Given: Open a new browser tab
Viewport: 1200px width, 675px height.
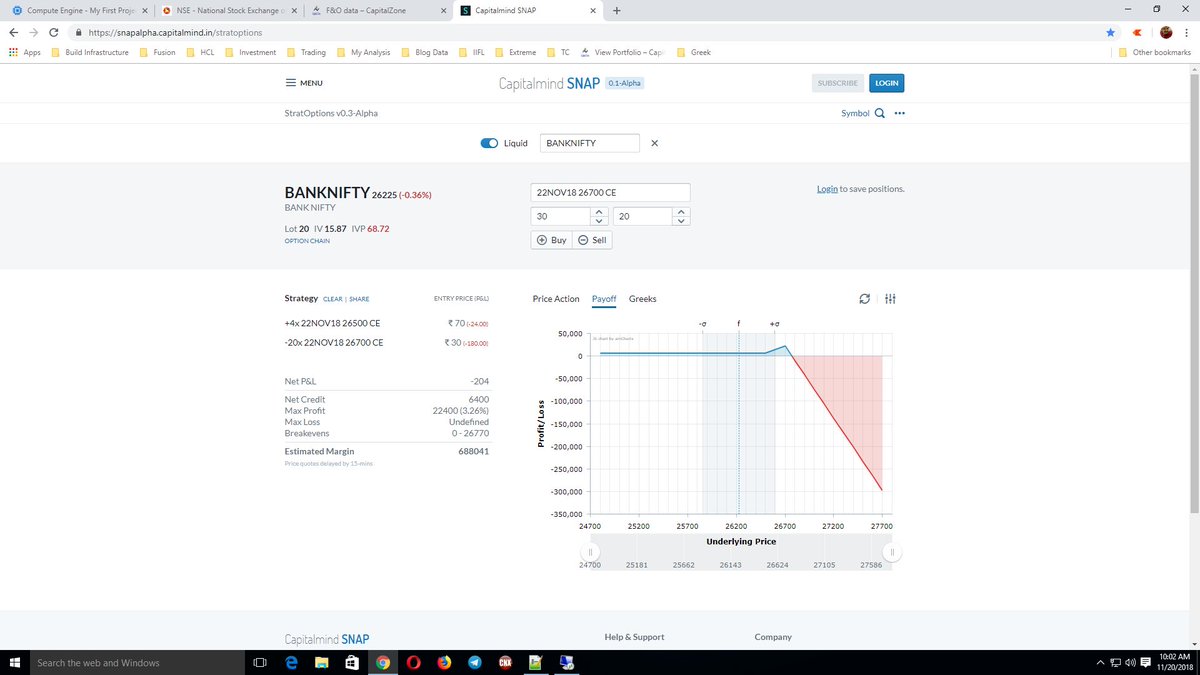Looking at the screenshot, I should 617,11.
